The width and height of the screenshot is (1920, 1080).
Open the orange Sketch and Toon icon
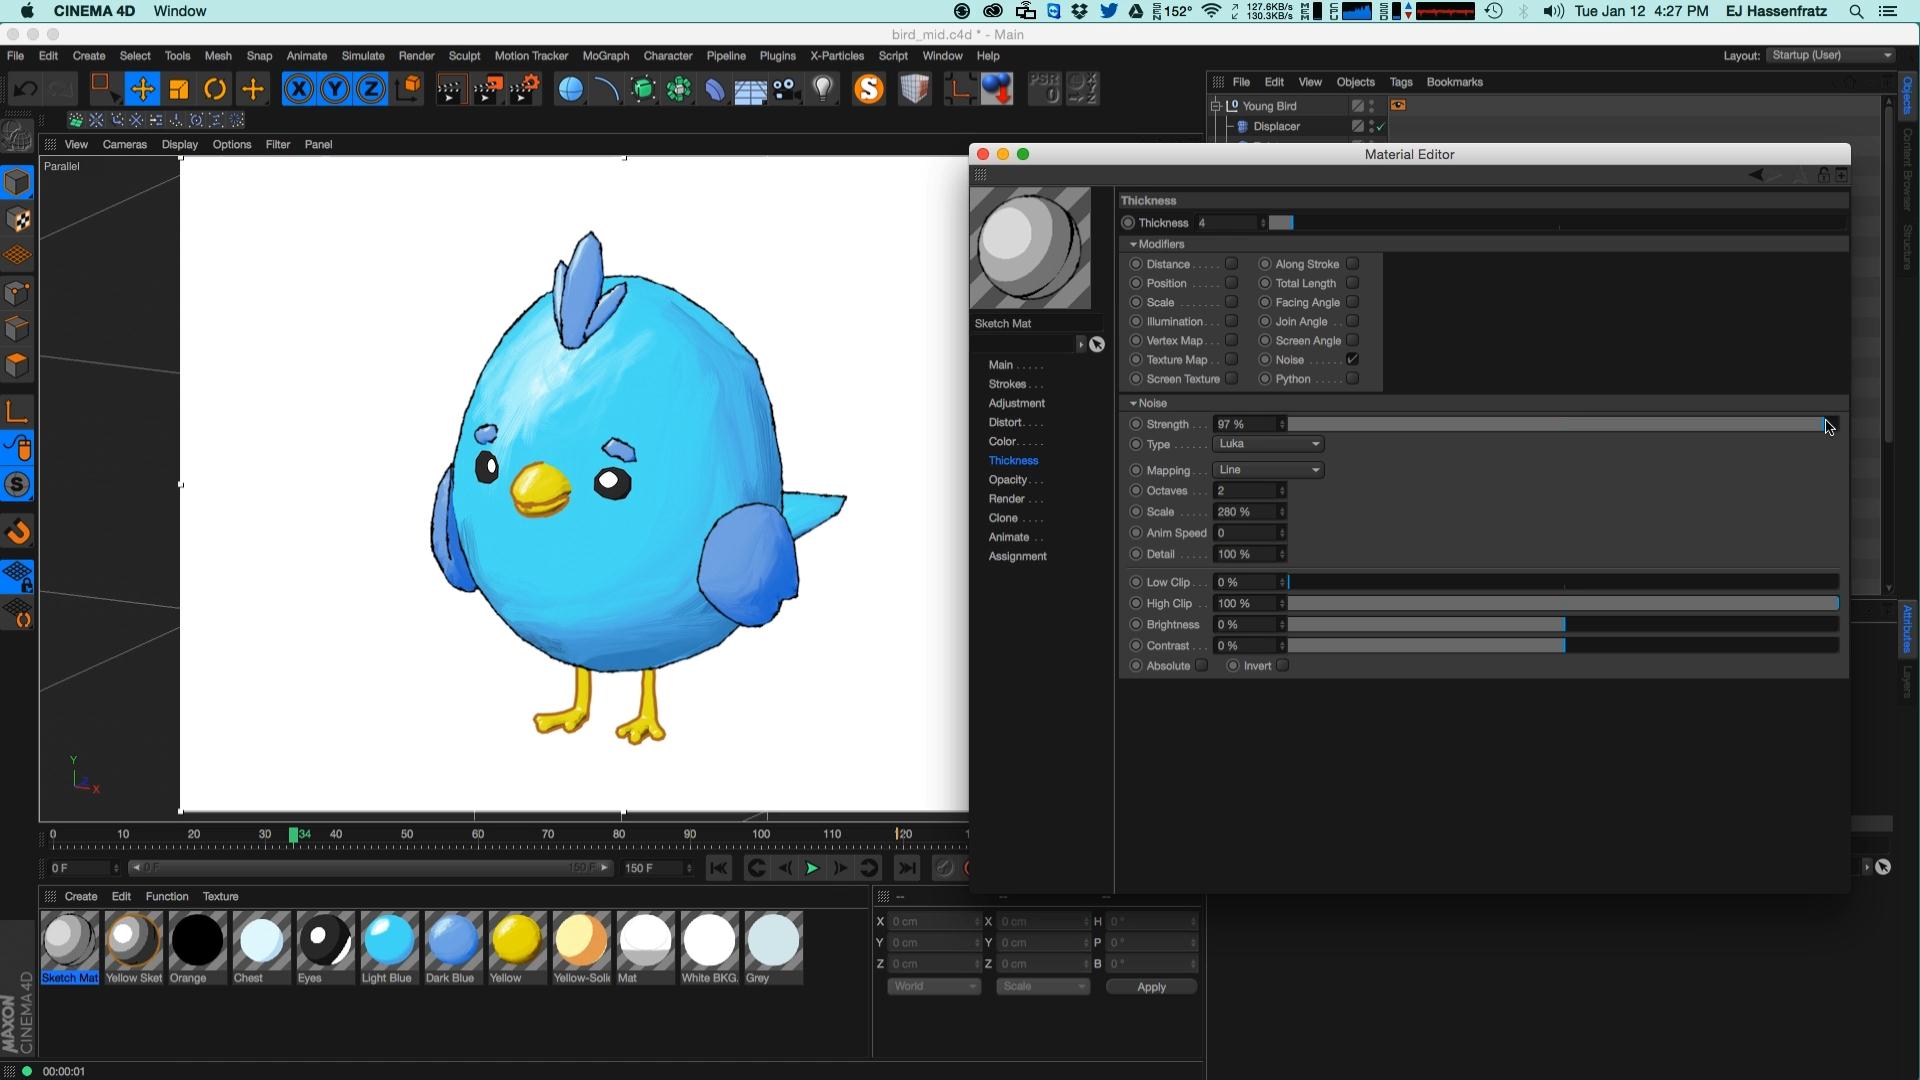click(869, 89)
